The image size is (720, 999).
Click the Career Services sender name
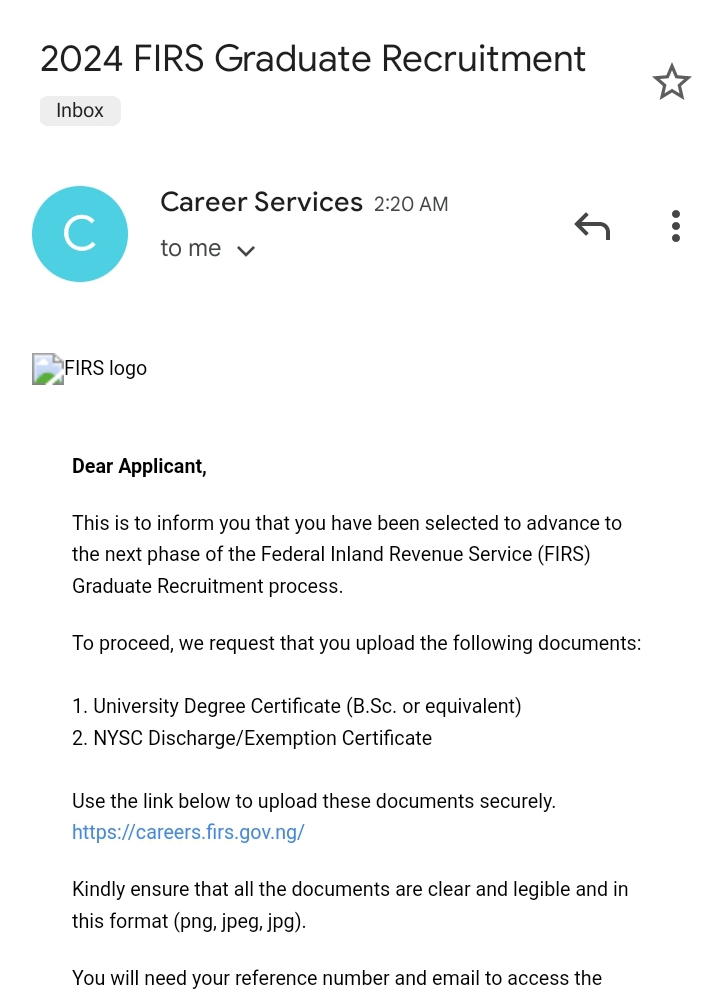[x=261, y=202]
